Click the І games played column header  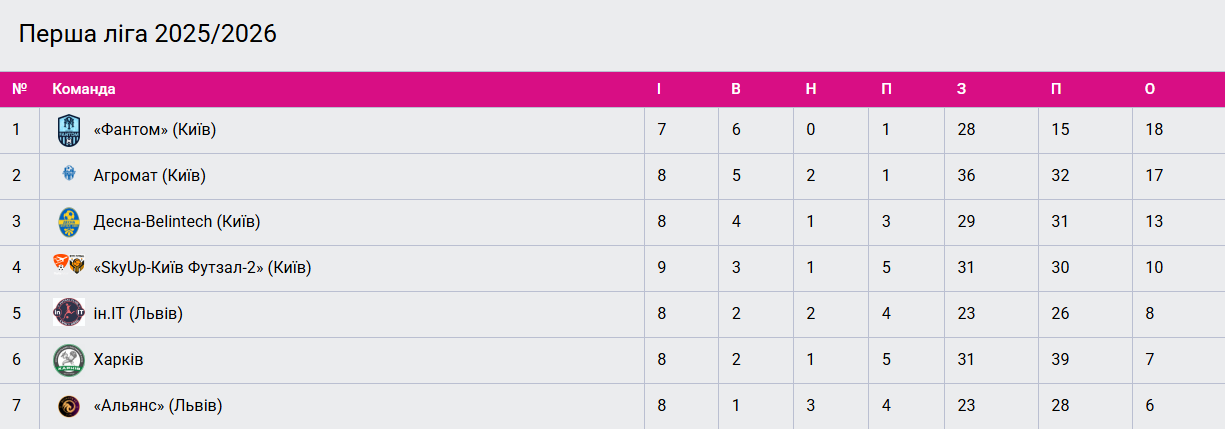pos(659,89)
